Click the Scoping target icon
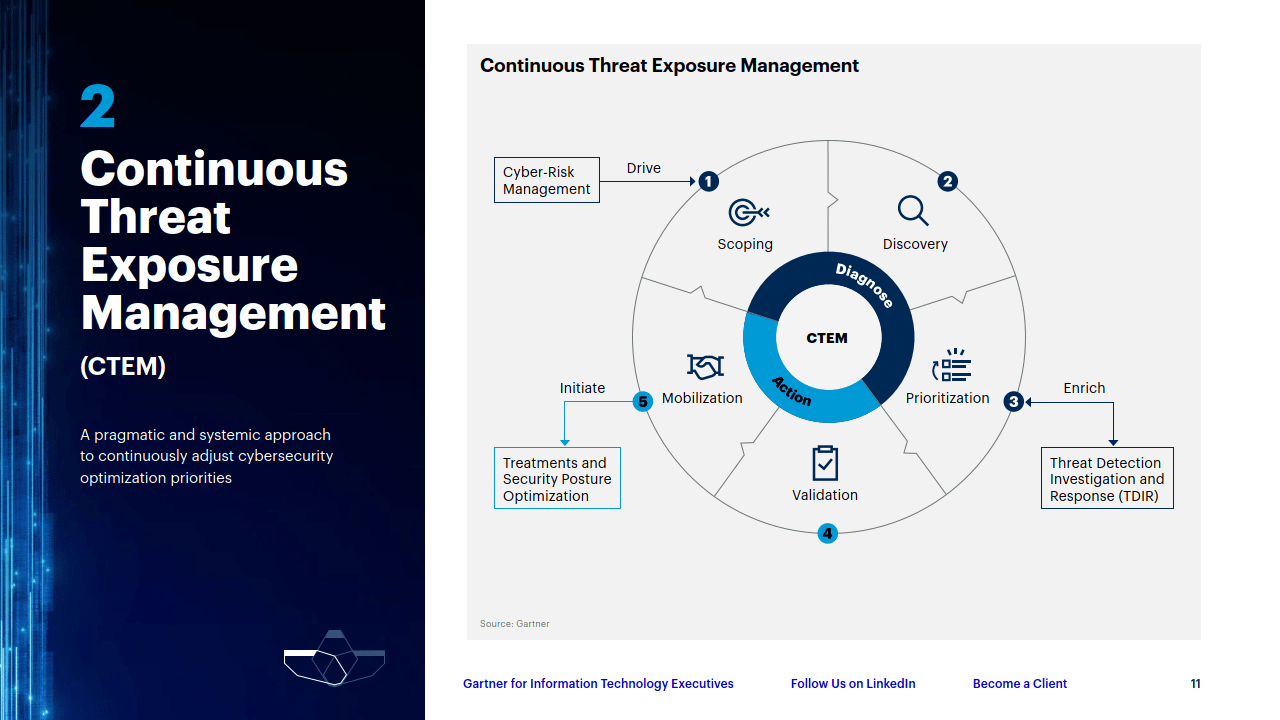Image resolution: width=1280 pixels, height=720 pixels. coord(749,212)
